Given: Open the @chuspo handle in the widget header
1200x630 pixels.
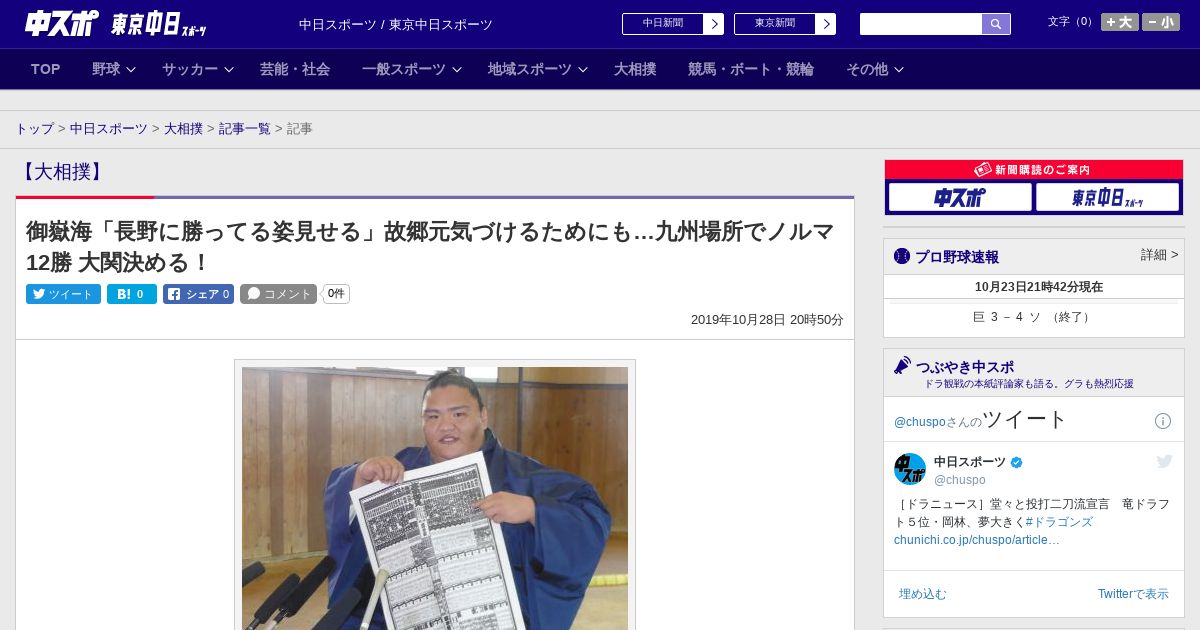Looking at the screenshot, I should 920,422.
